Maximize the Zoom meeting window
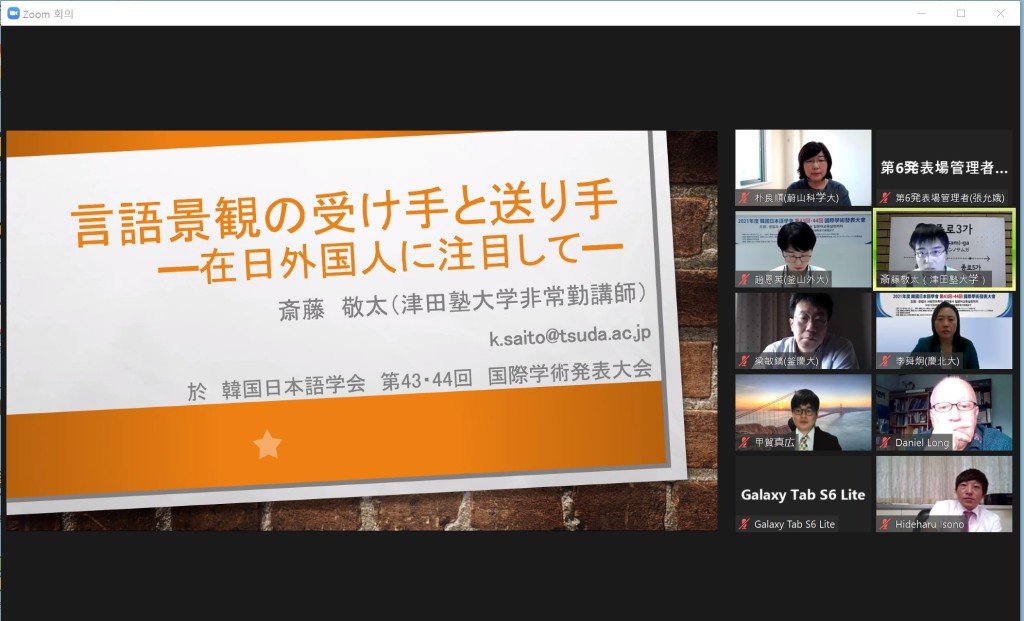The height and width of the screenshot is (621, 1024). coord(961,13)
